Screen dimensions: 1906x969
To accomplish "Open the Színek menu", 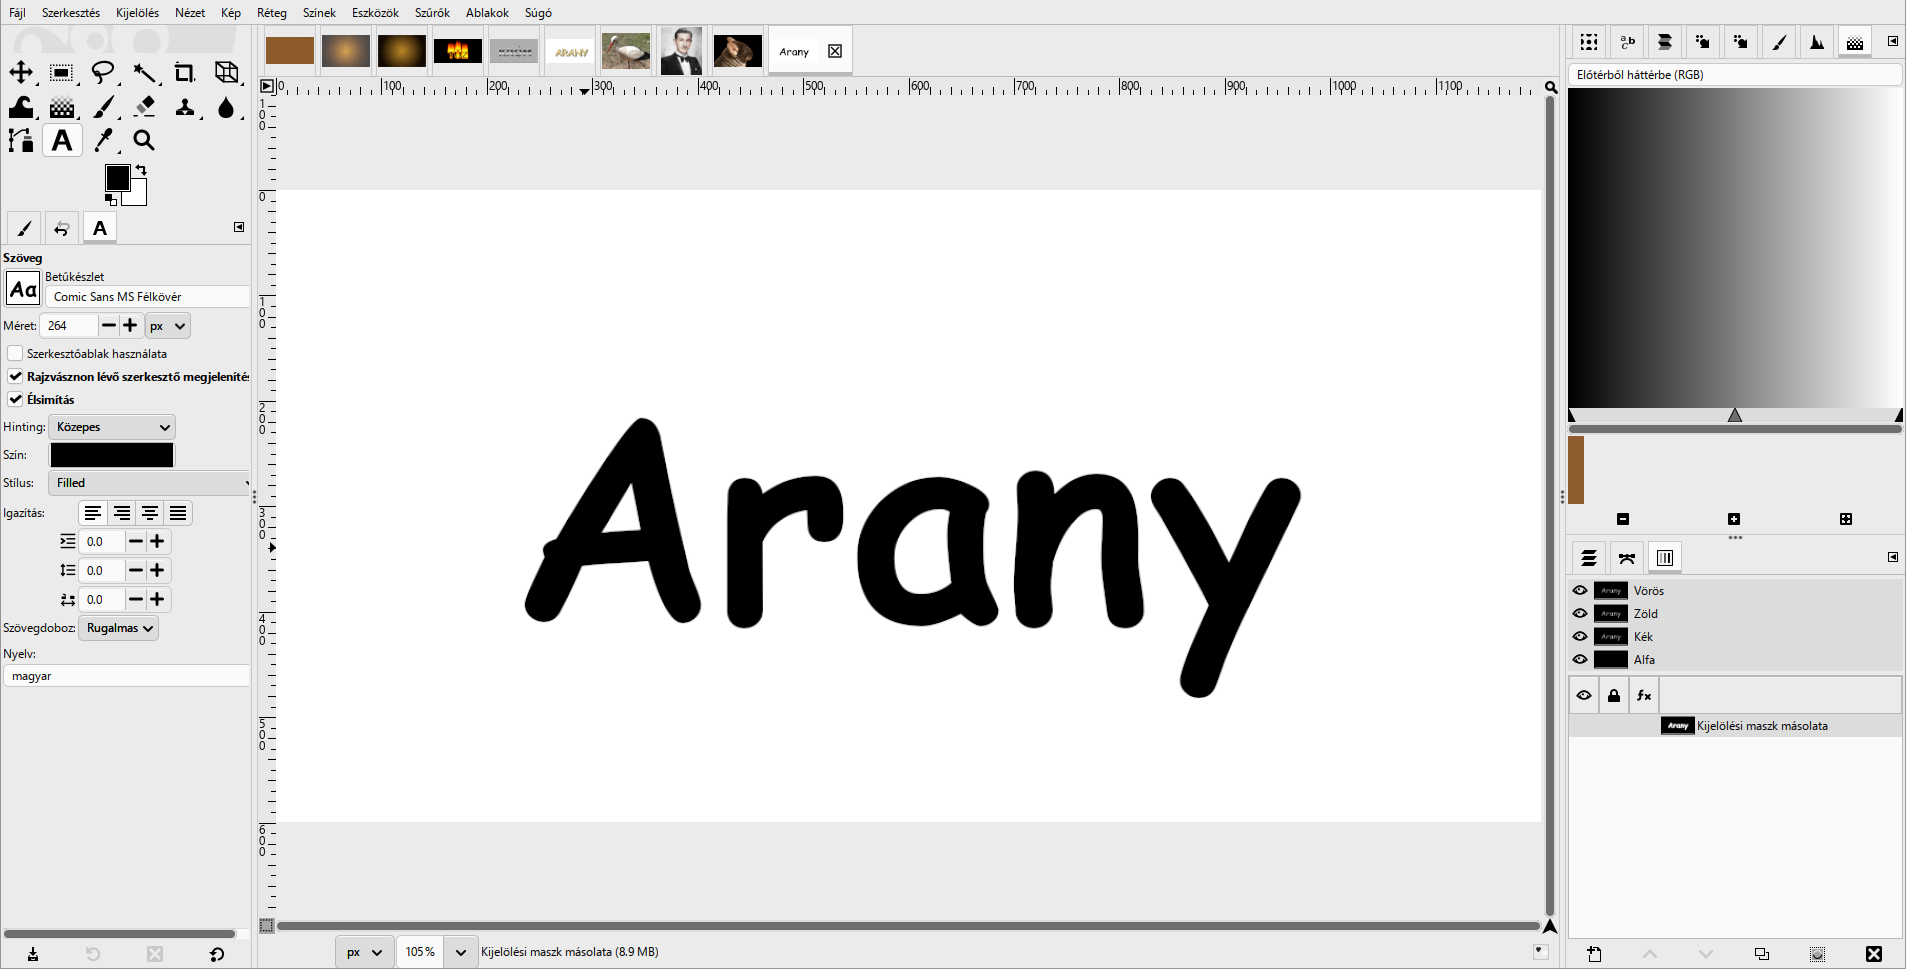I will tap(319, 13).
